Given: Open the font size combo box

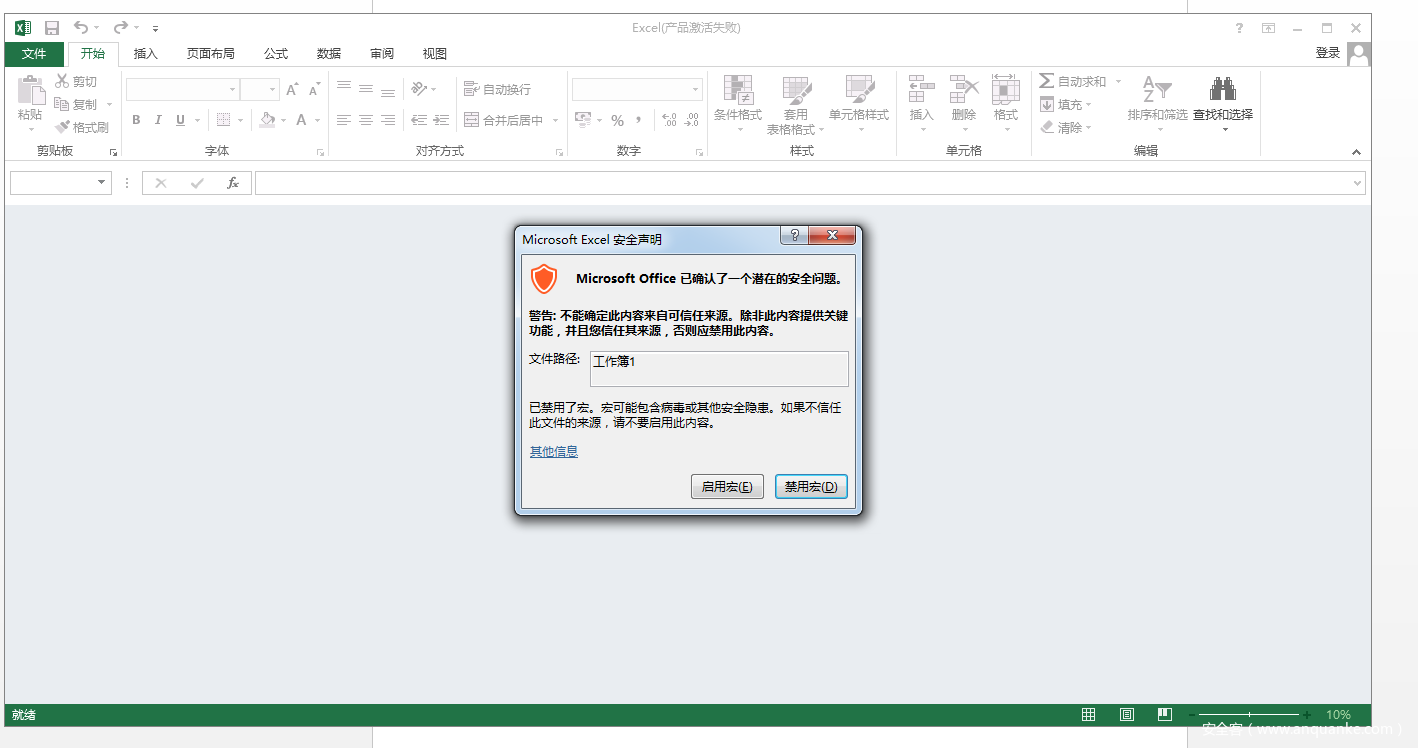Looking at the screenshot, I should [259, 90].
